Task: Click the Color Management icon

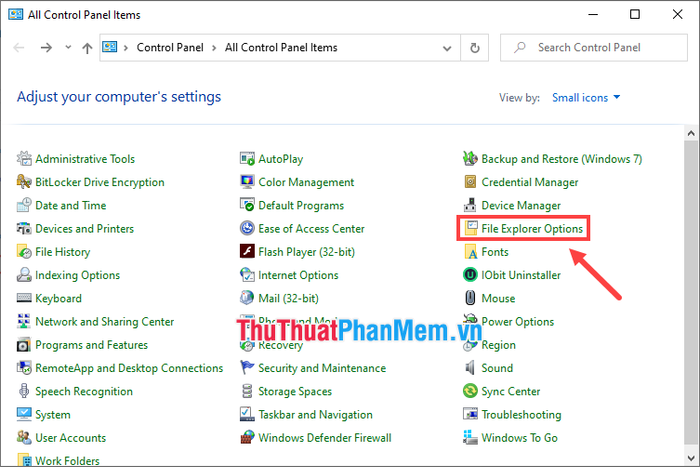Action: [x=247, y=182]
